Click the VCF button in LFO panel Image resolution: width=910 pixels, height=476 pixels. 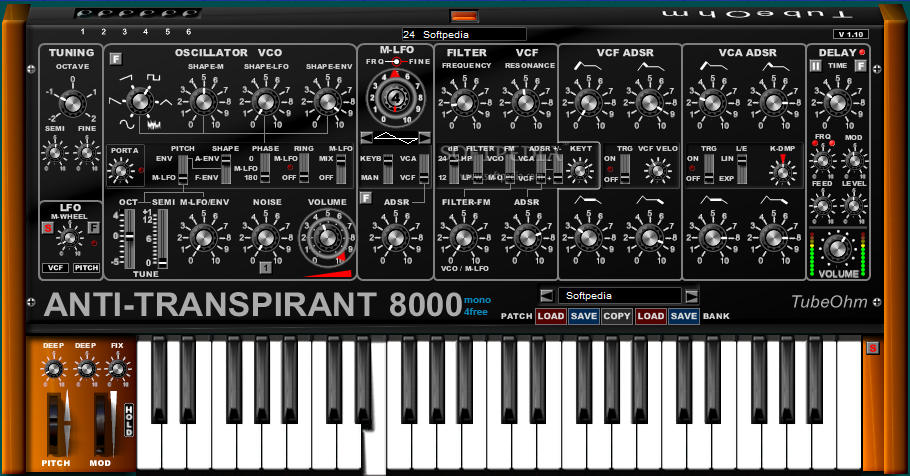[55, 268]
